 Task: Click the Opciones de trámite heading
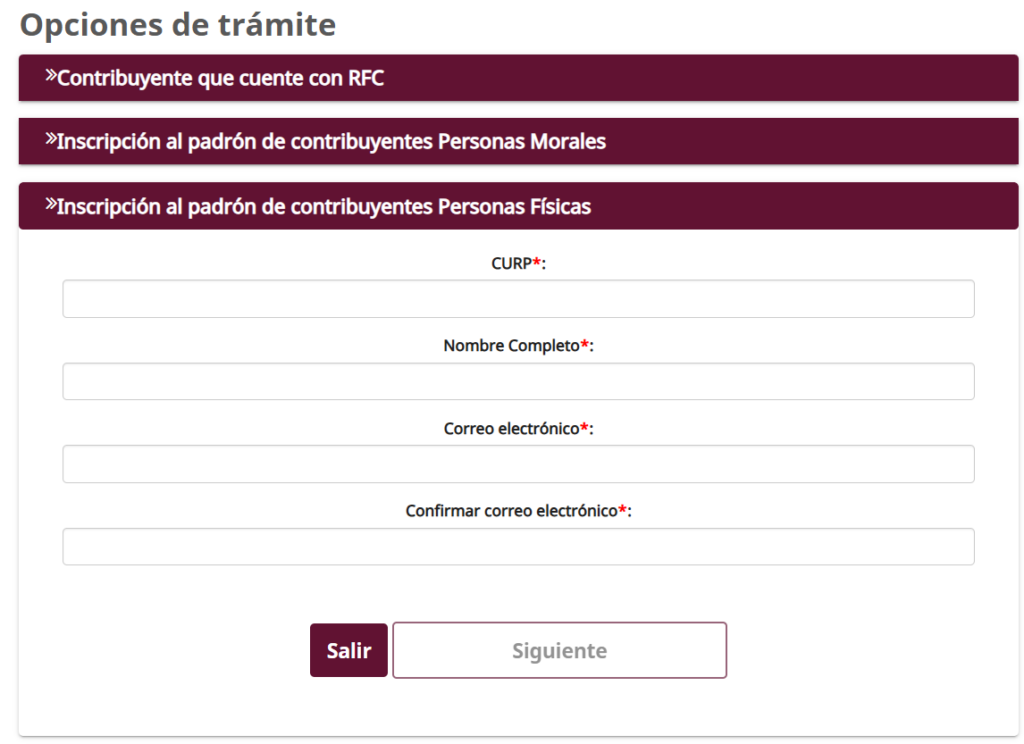[x=178, y=25]
